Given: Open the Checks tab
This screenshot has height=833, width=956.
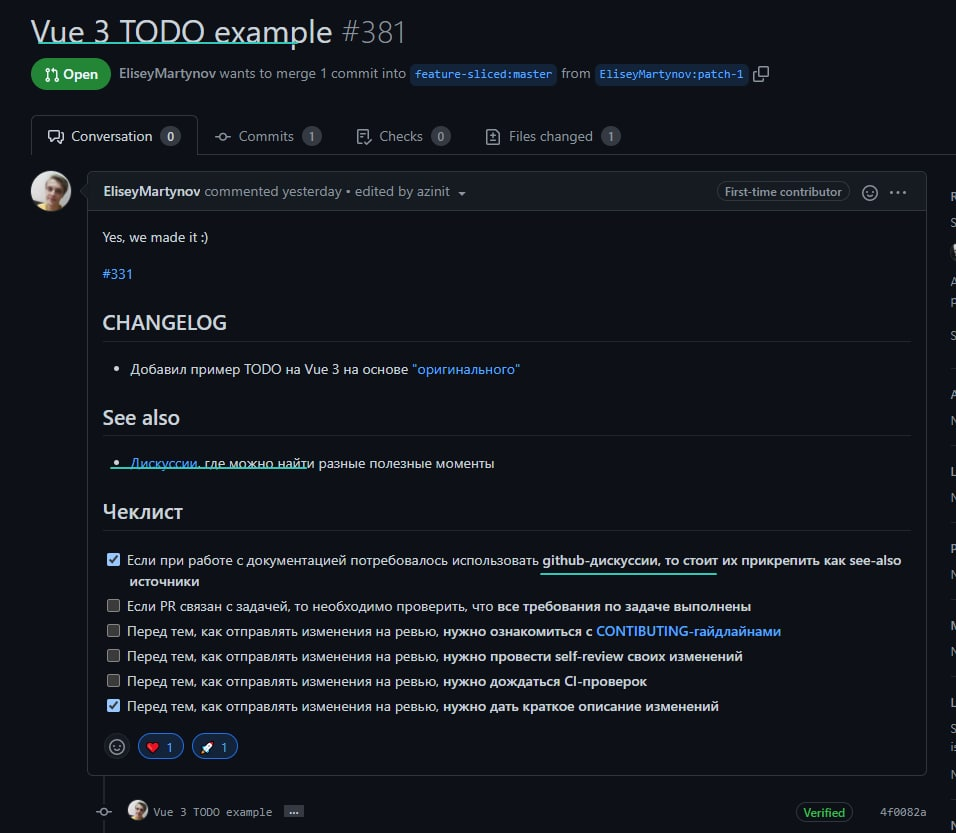Looking at the screenshot, I should pos(403,137).
